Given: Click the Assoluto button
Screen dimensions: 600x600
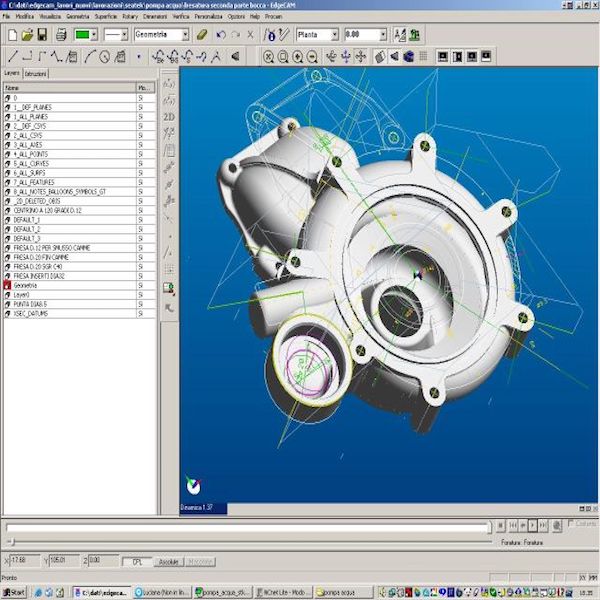Looking at the screenshot, I should (169, 561).
